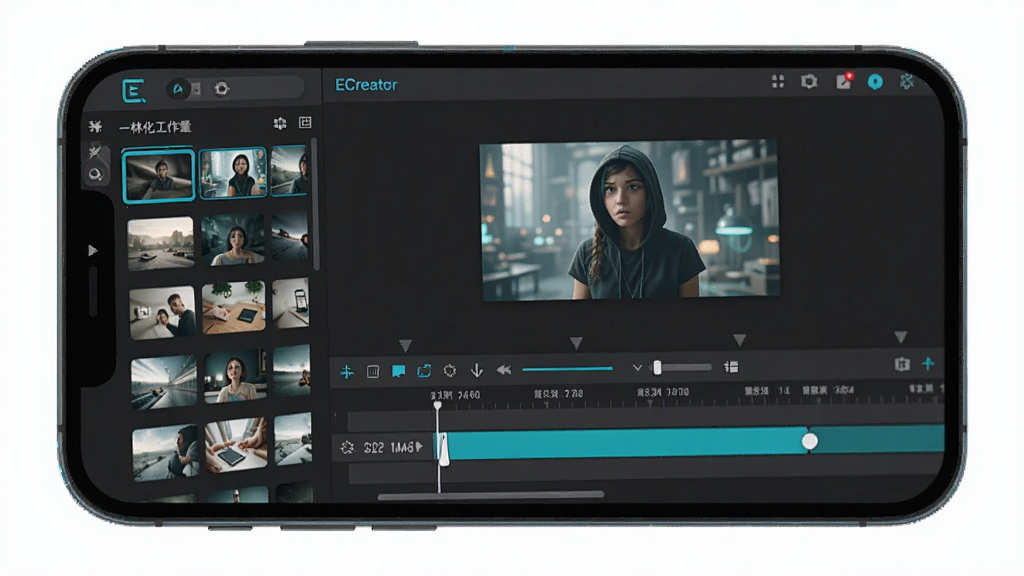Select the hands holding a tablet thumbnail
Screen dimensions: 1024x576
(236, 445)
